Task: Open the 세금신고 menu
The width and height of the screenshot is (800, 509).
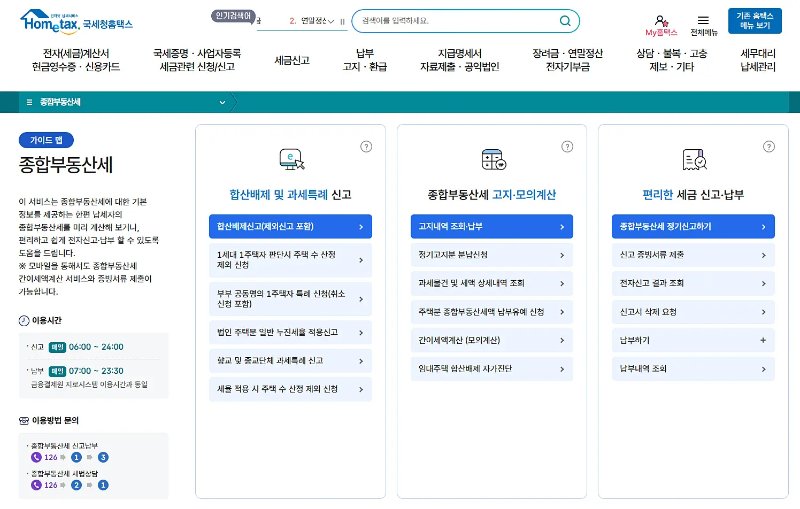Action: click(292, 60)
